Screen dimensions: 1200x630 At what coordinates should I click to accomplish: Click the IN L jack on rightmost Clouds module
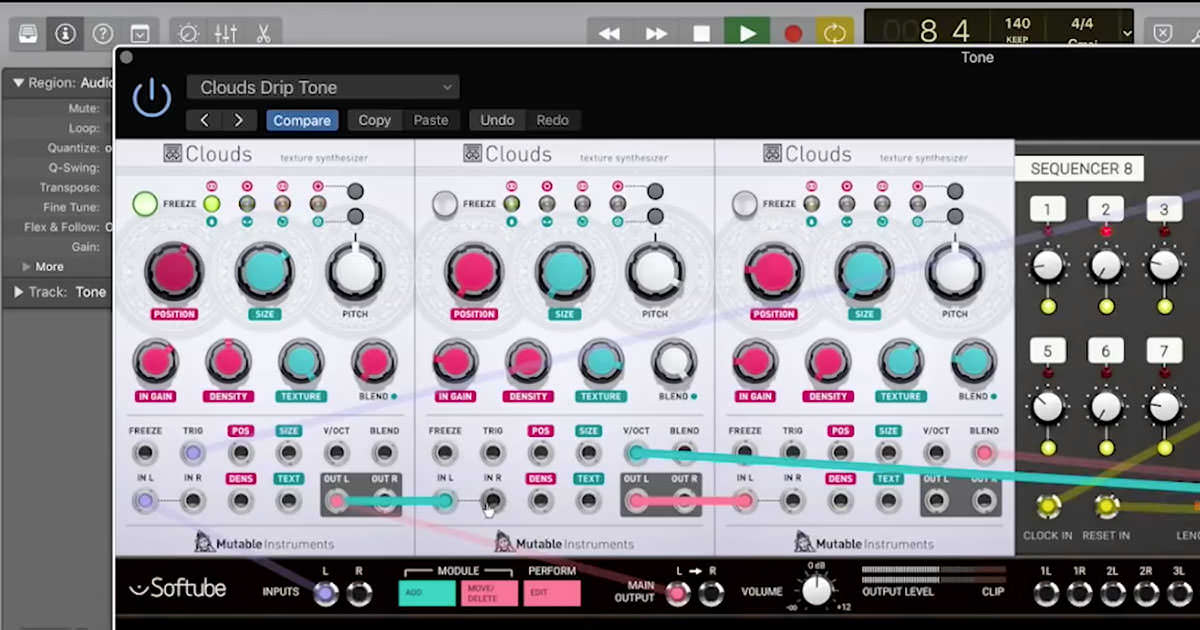(x=745, y=501)
